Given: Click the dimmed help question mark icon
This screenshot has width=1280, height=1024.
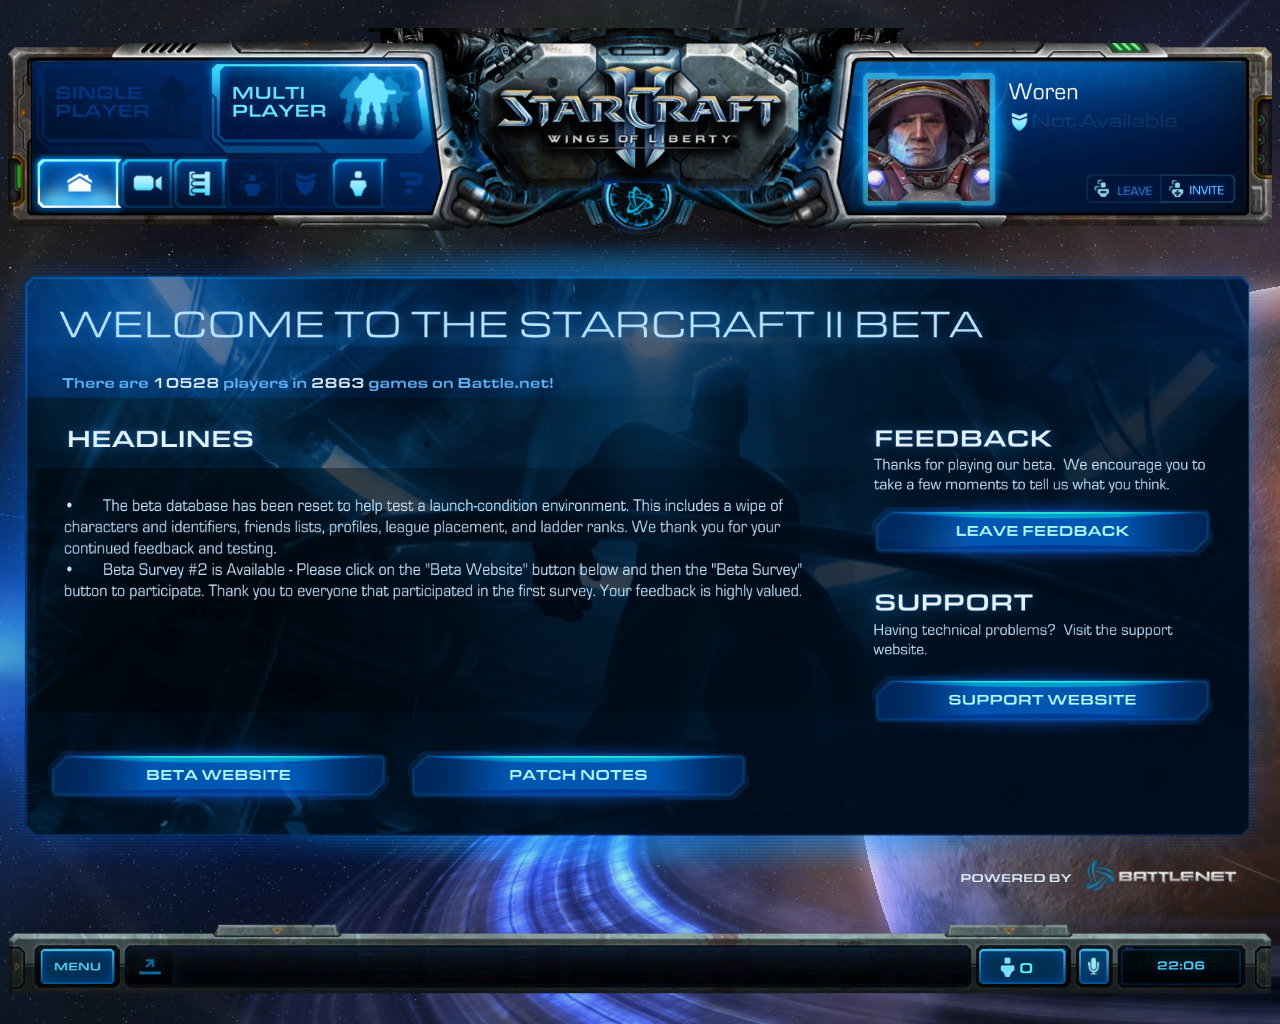Looking at the screenshot, I should pyautogui.click(x=410, y=183).
